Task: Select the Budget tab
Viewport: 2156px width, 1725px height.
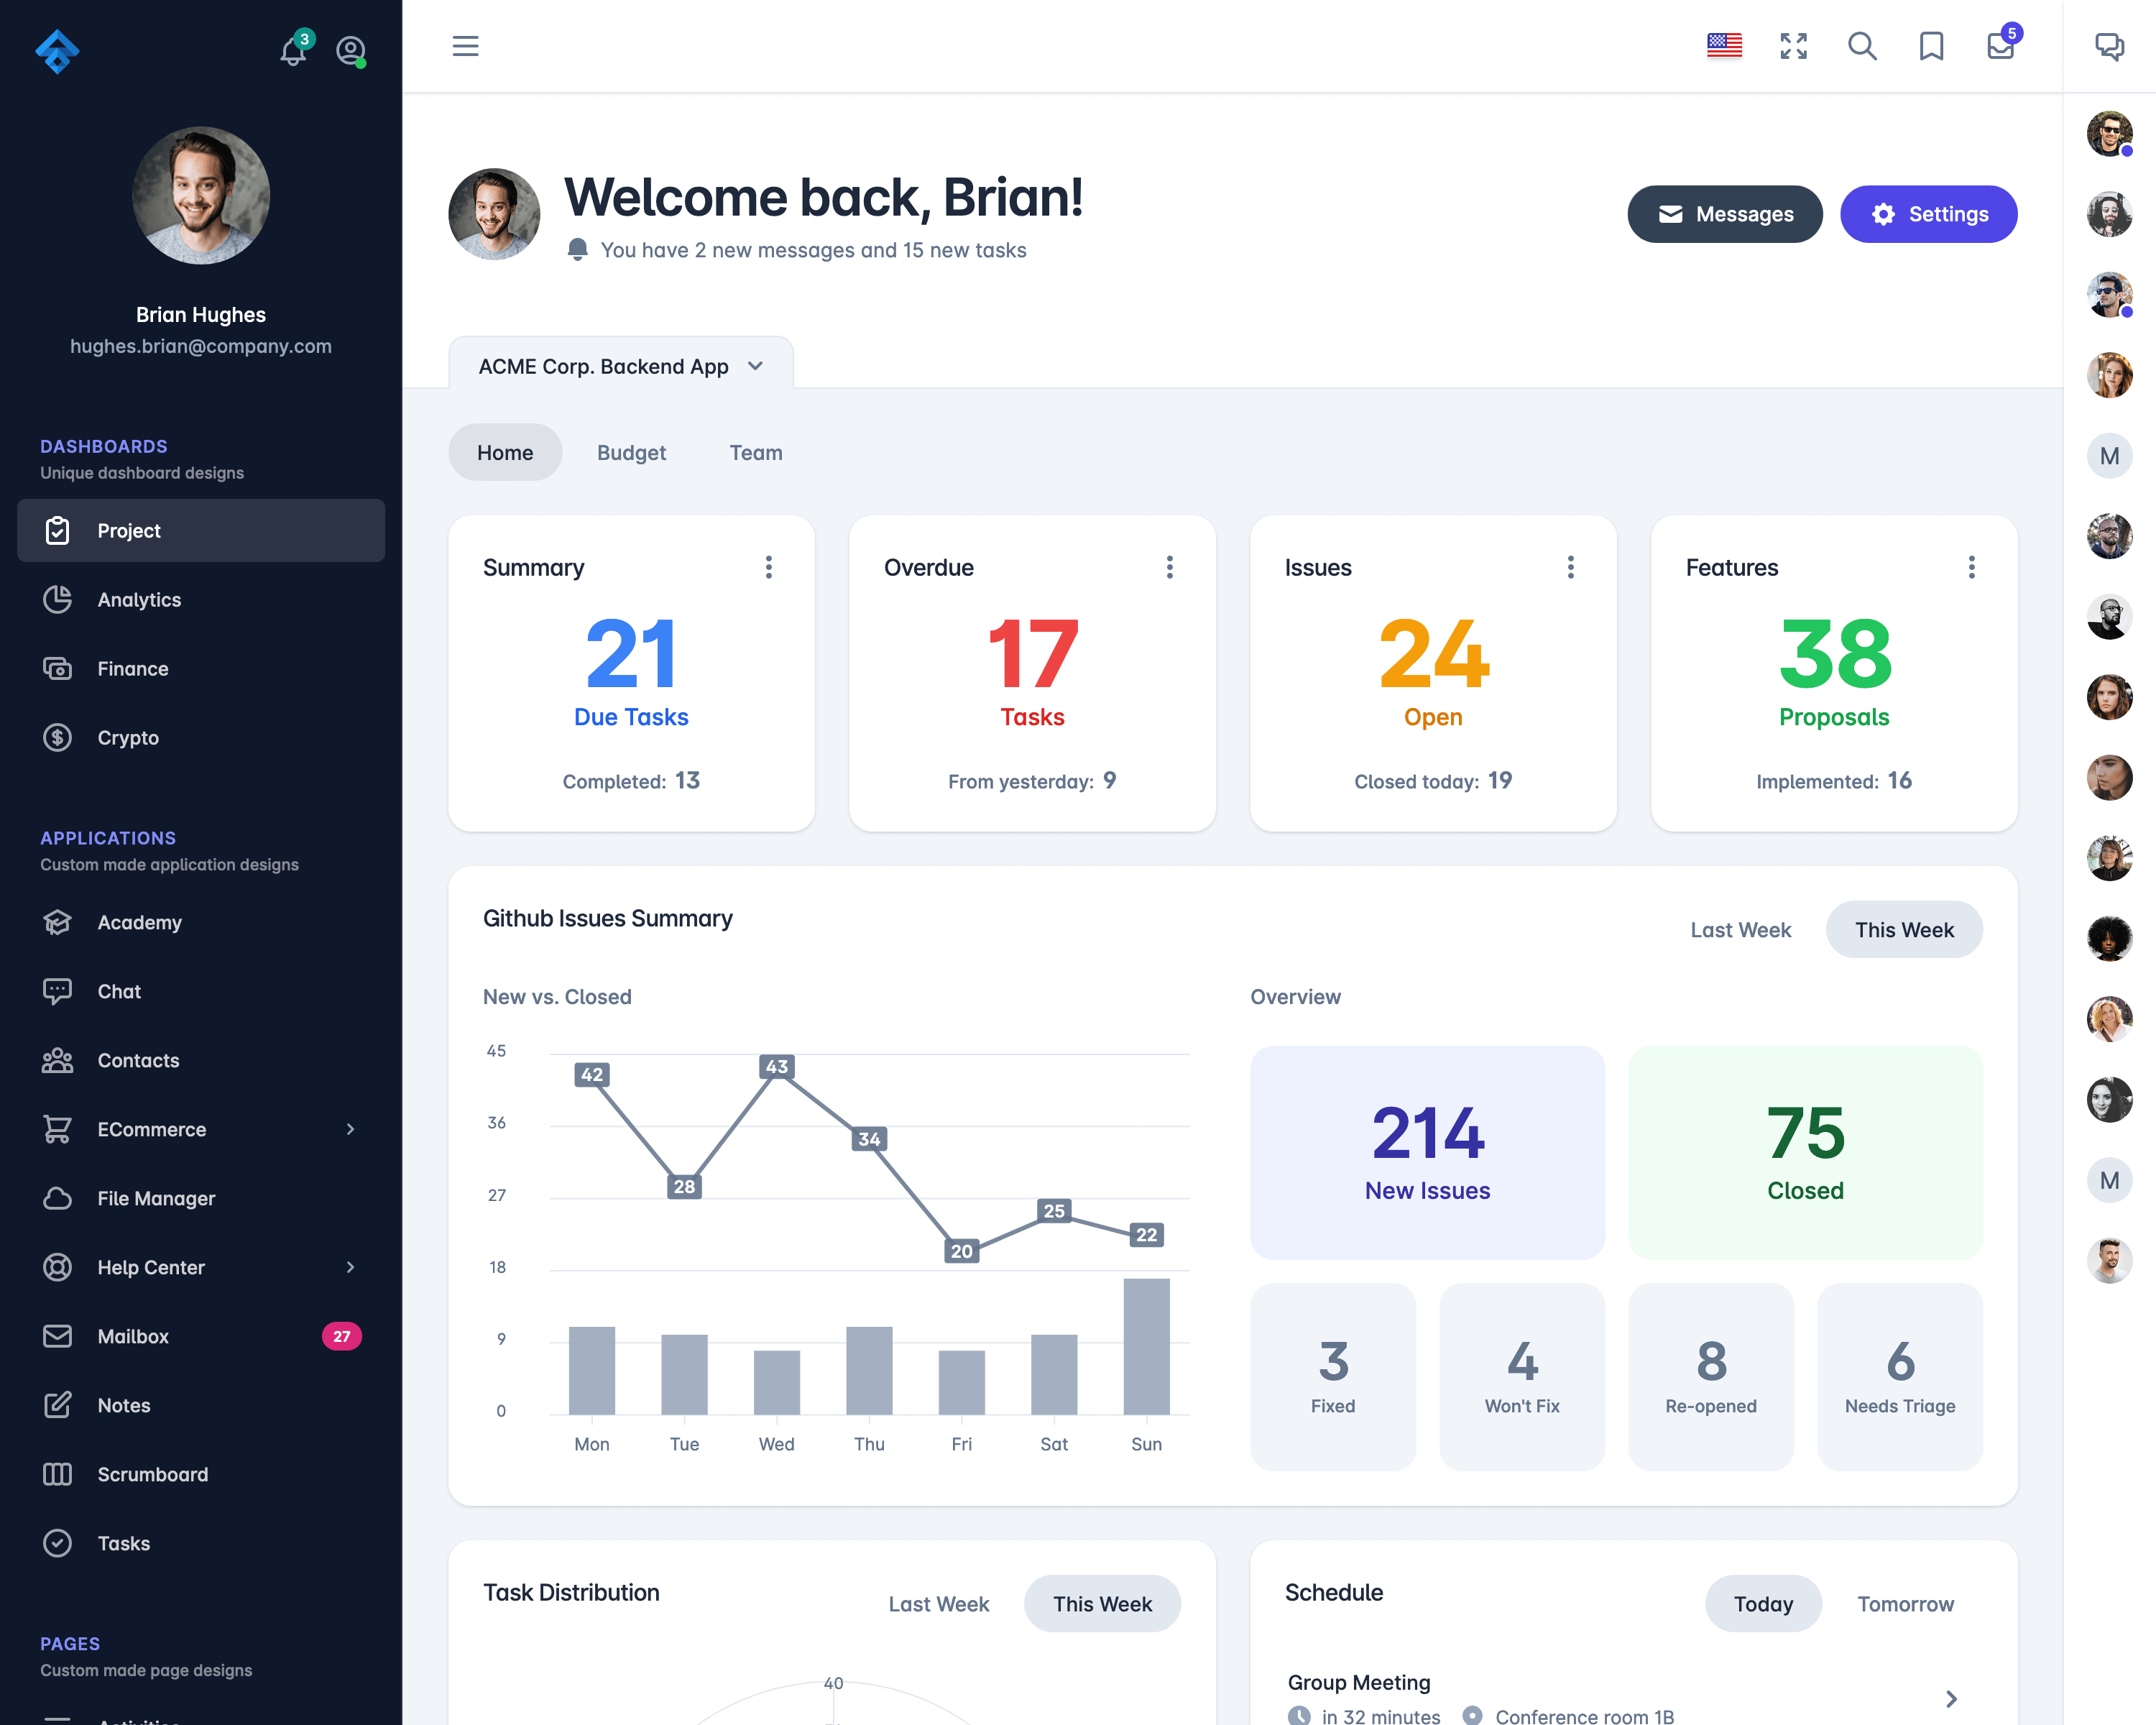Action: [632, 452]
